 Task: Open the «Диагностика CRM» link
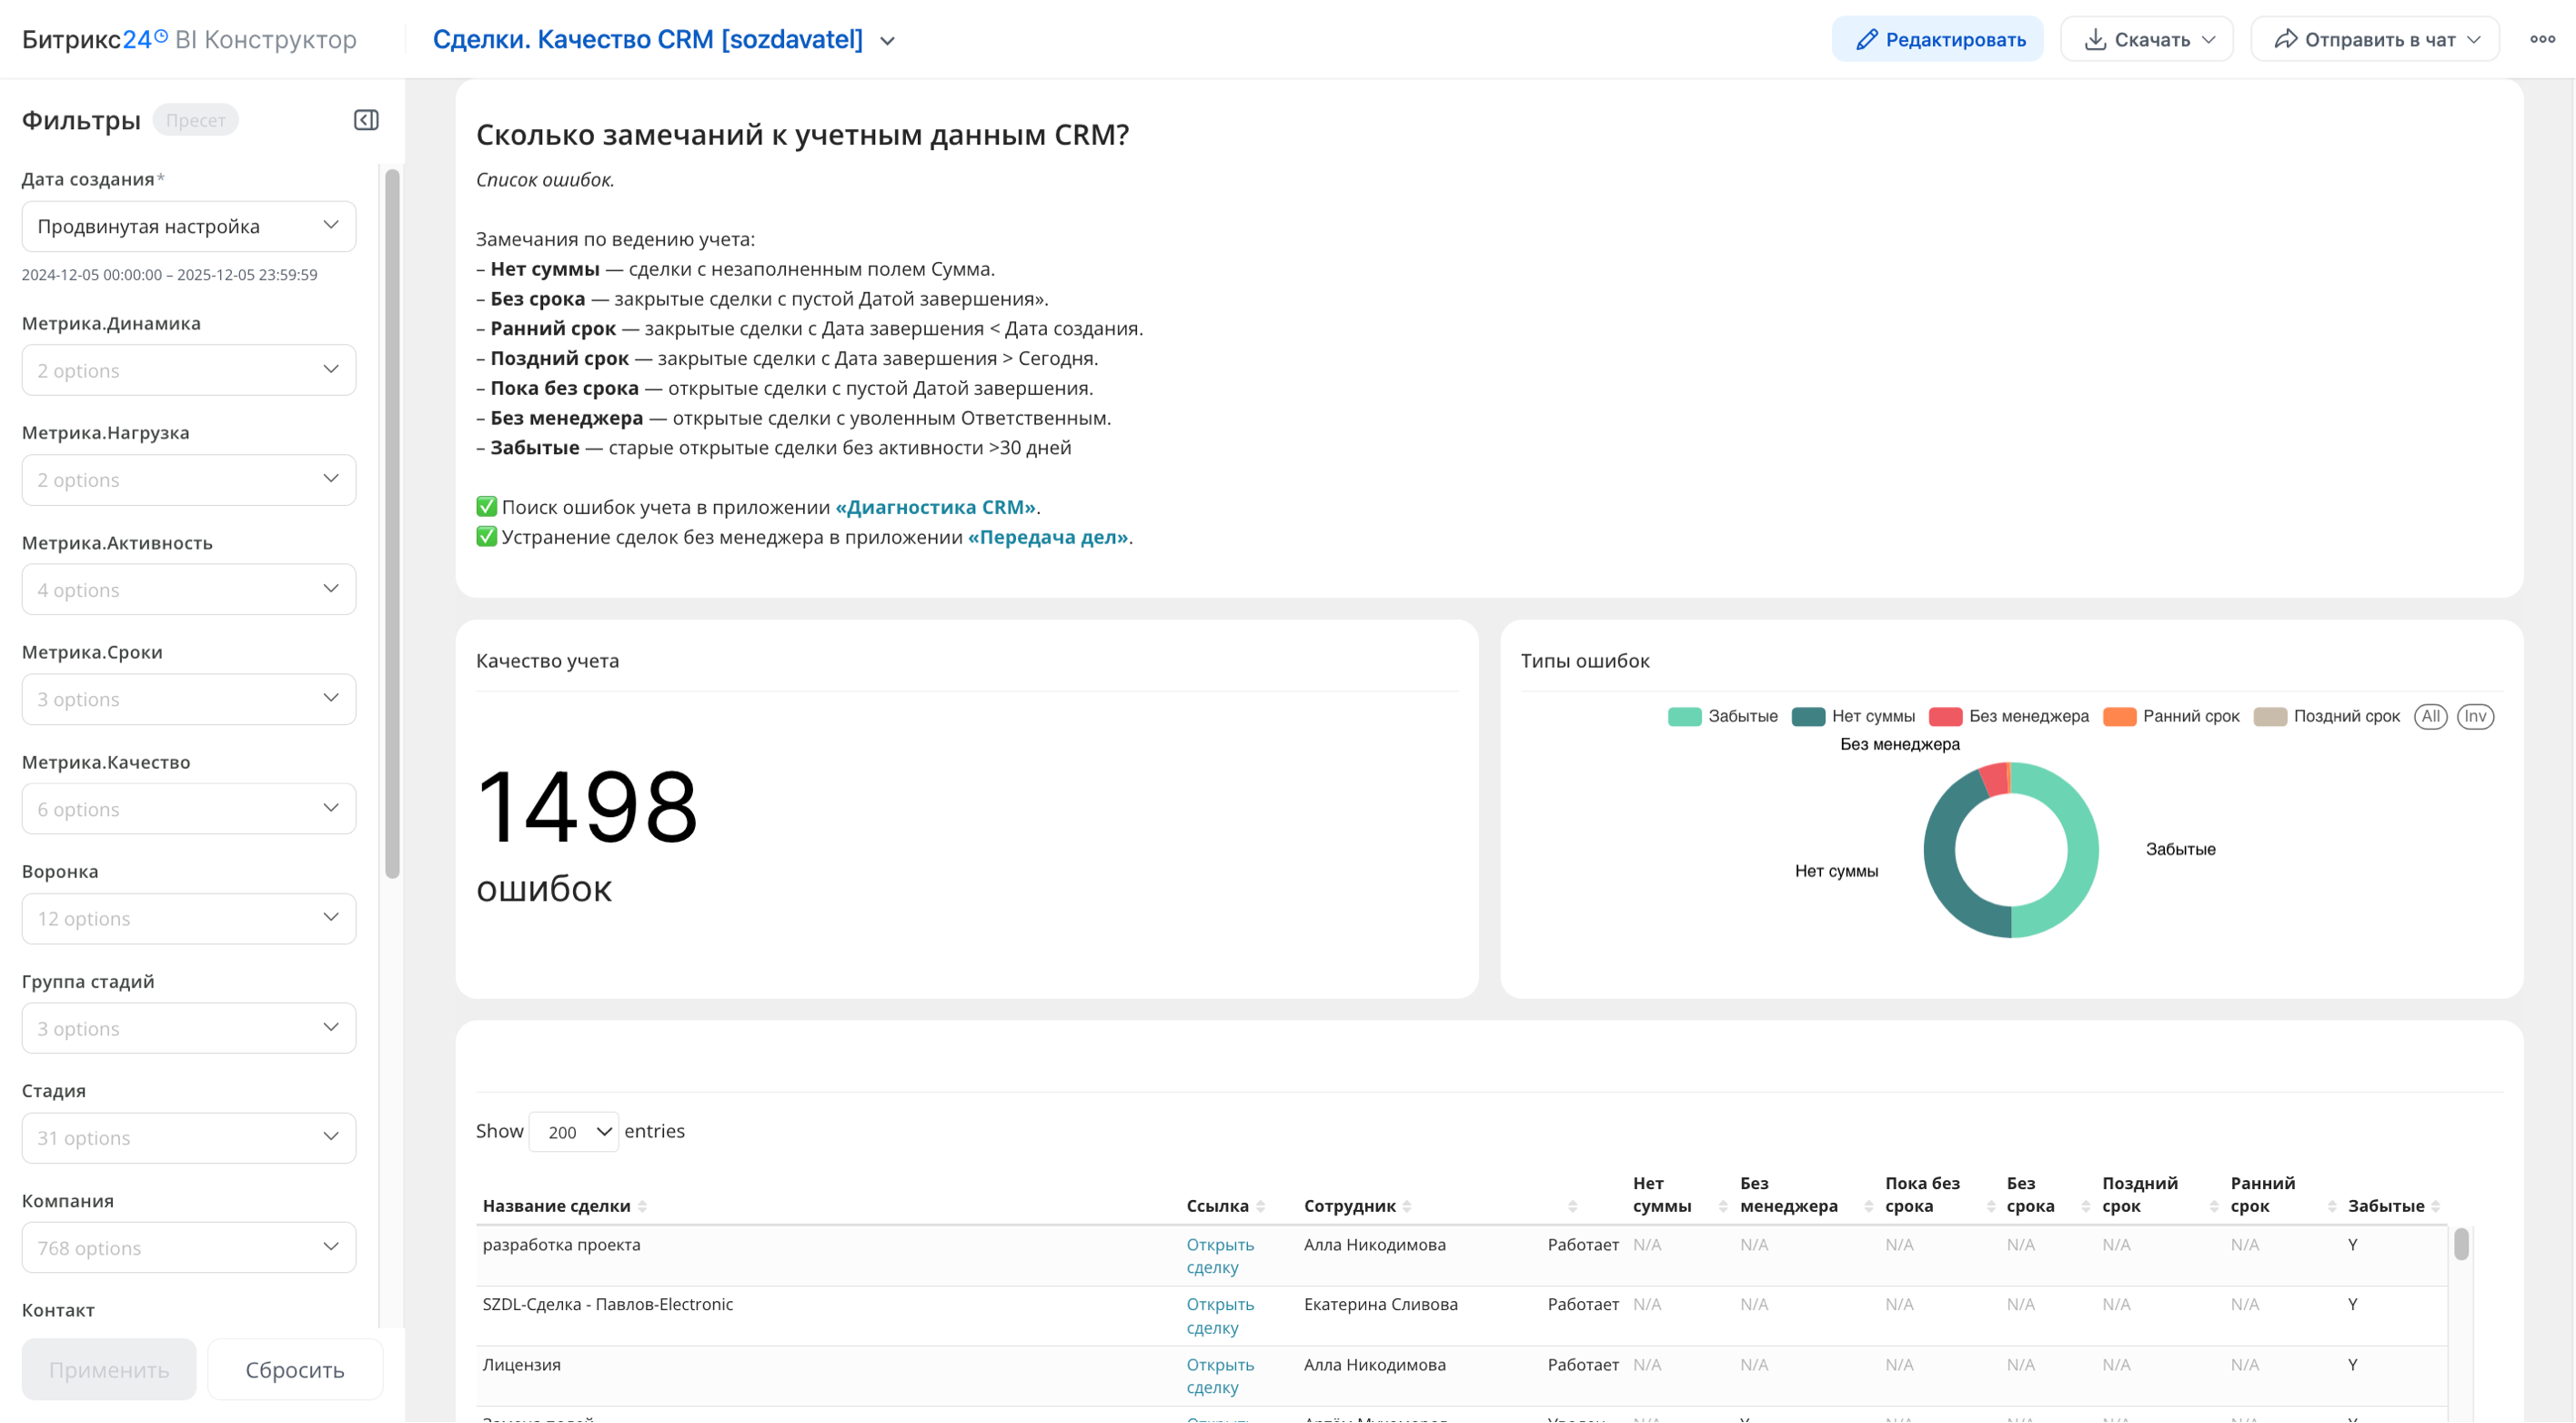coord(935,507)
